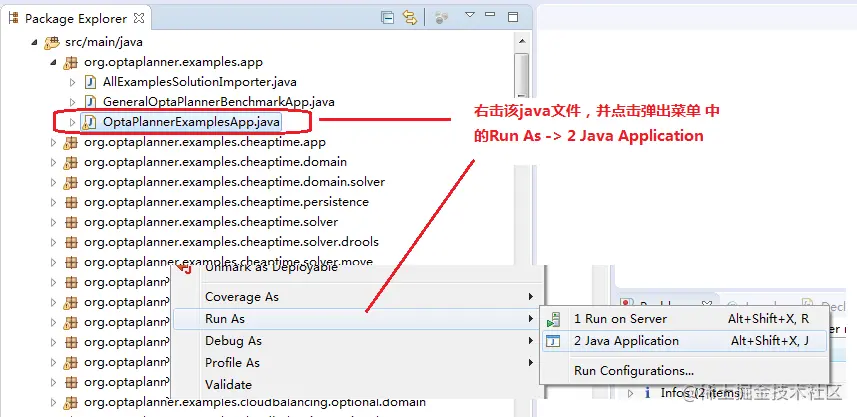Open Profile As submenu
The width and height of the screenshot is (857, 417).
(358, 362)
